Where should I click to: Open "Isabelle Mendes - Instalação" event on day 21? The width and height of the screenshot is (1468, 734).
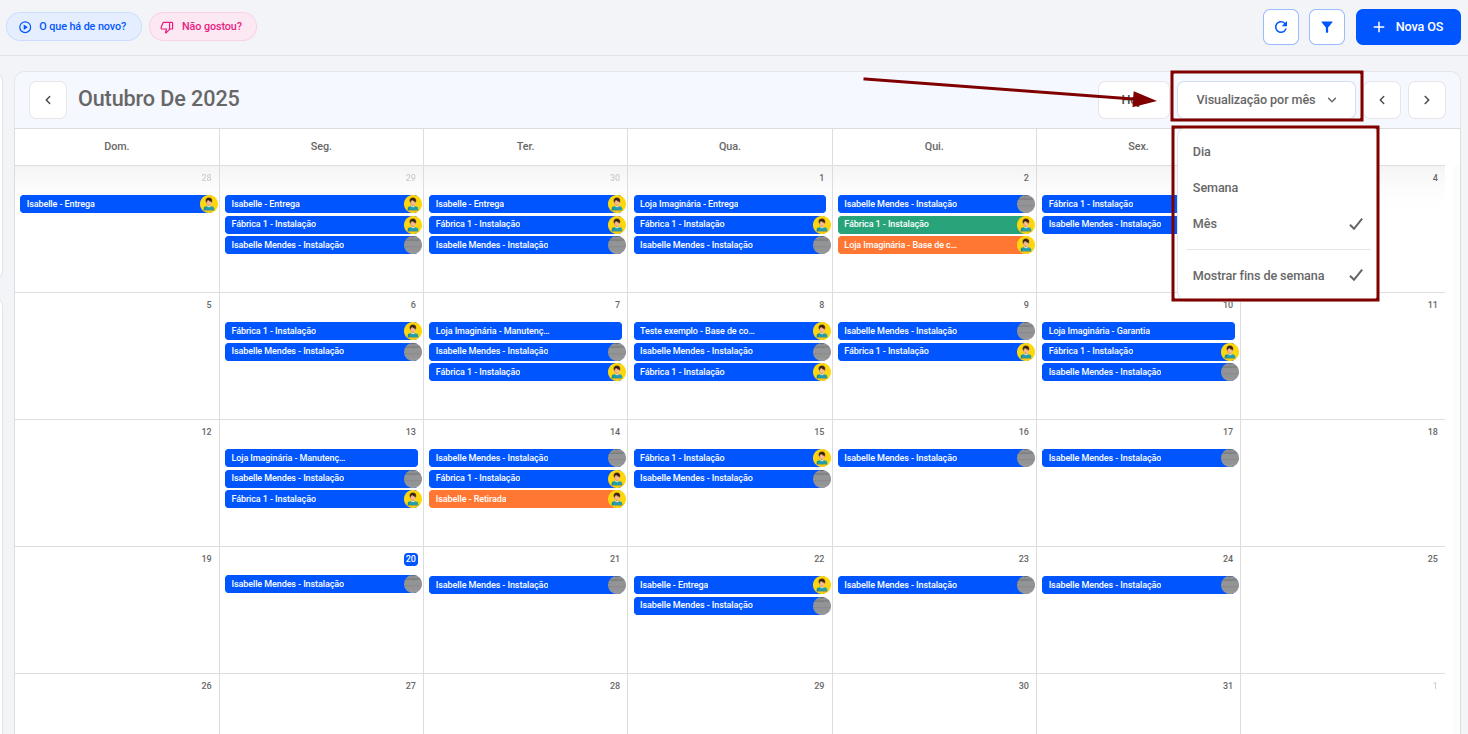click(x=527, y=585)
